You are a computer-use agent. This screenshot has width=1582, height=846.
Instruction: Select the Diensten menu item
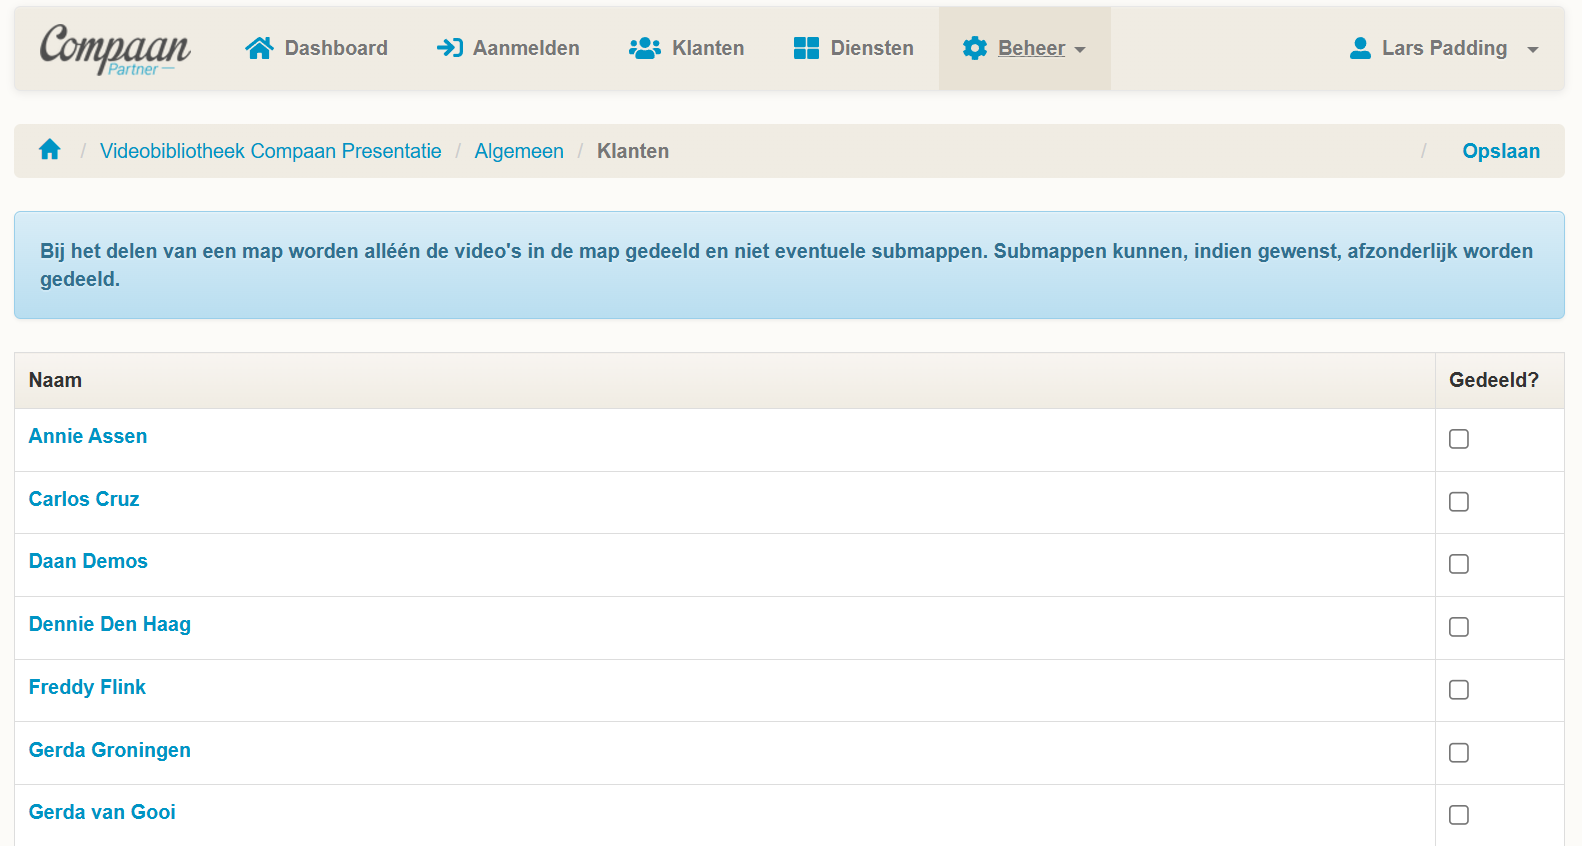coord(872,48)
